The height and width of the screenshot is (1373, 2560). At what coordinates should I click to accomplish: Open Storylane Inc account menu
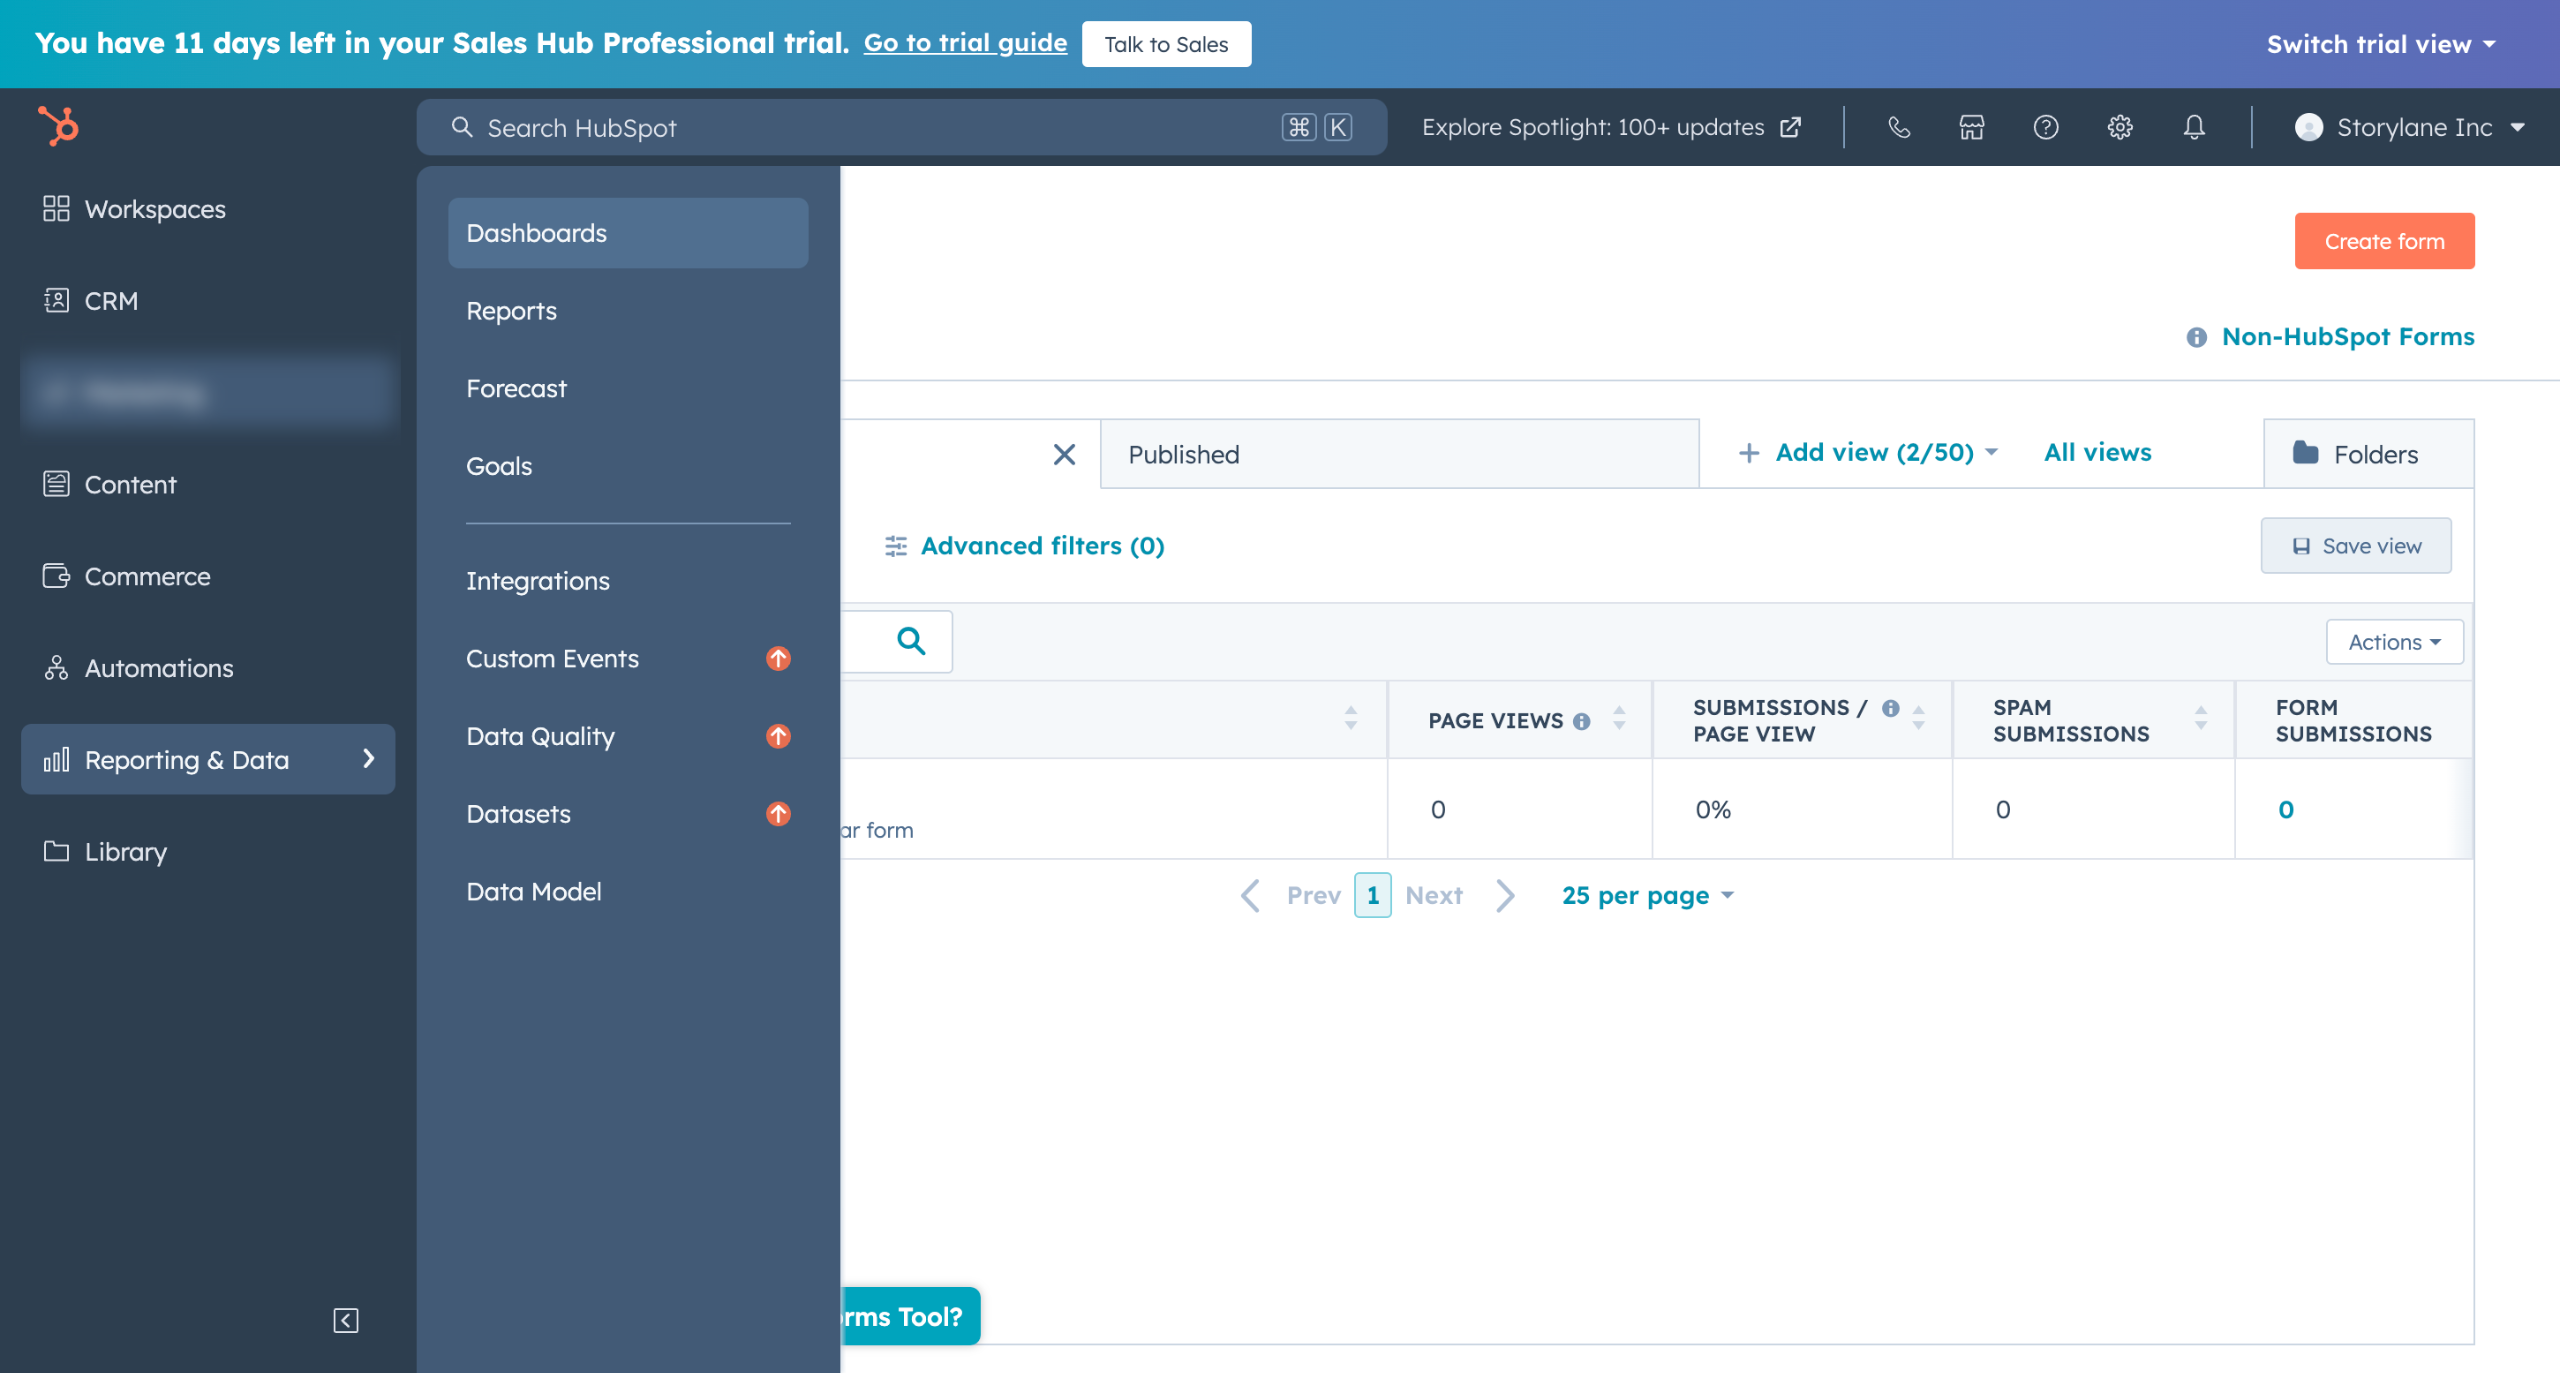(2408, 127)
